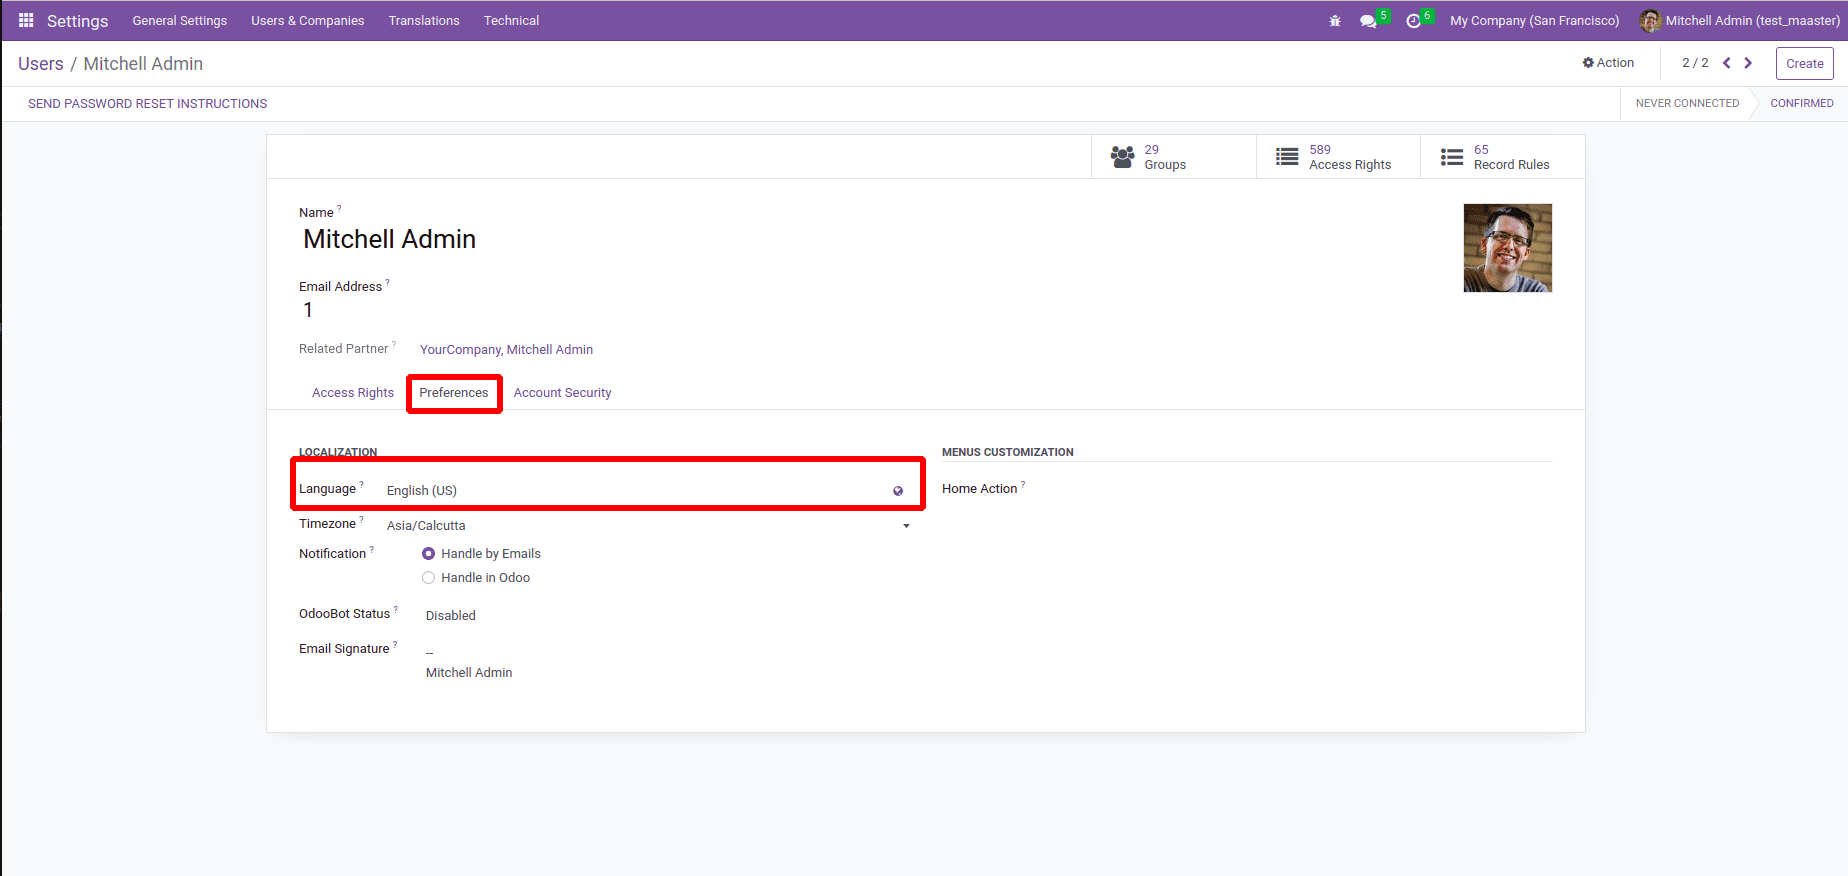
Task: Select Handle by Emails radio
Action: pyautogui.click(x=428, y=554)
